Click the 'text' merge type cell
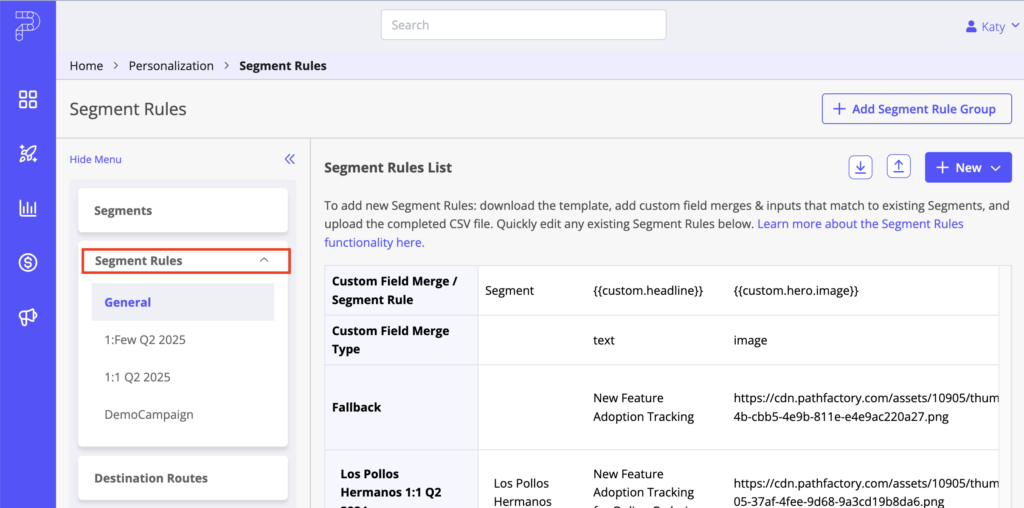 click(603, 340)
